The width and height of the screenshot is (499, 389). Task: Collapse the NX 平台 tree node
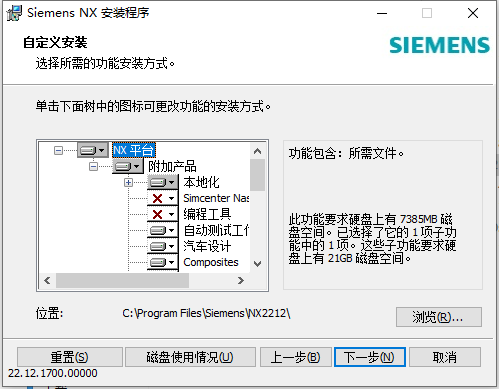[58, 151]
